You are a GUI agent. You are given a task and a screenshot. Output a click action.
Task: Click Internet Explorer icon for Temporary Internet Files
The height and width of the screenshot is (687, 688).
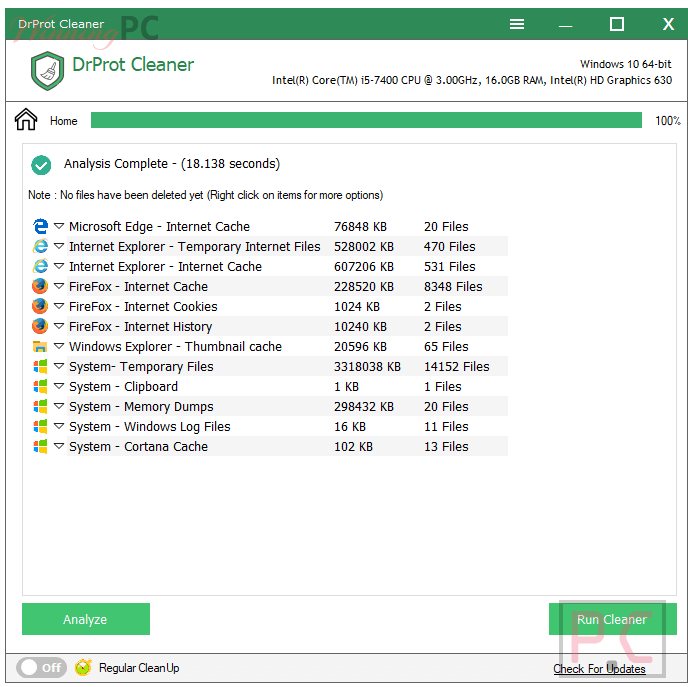click(x=40, y=246)
